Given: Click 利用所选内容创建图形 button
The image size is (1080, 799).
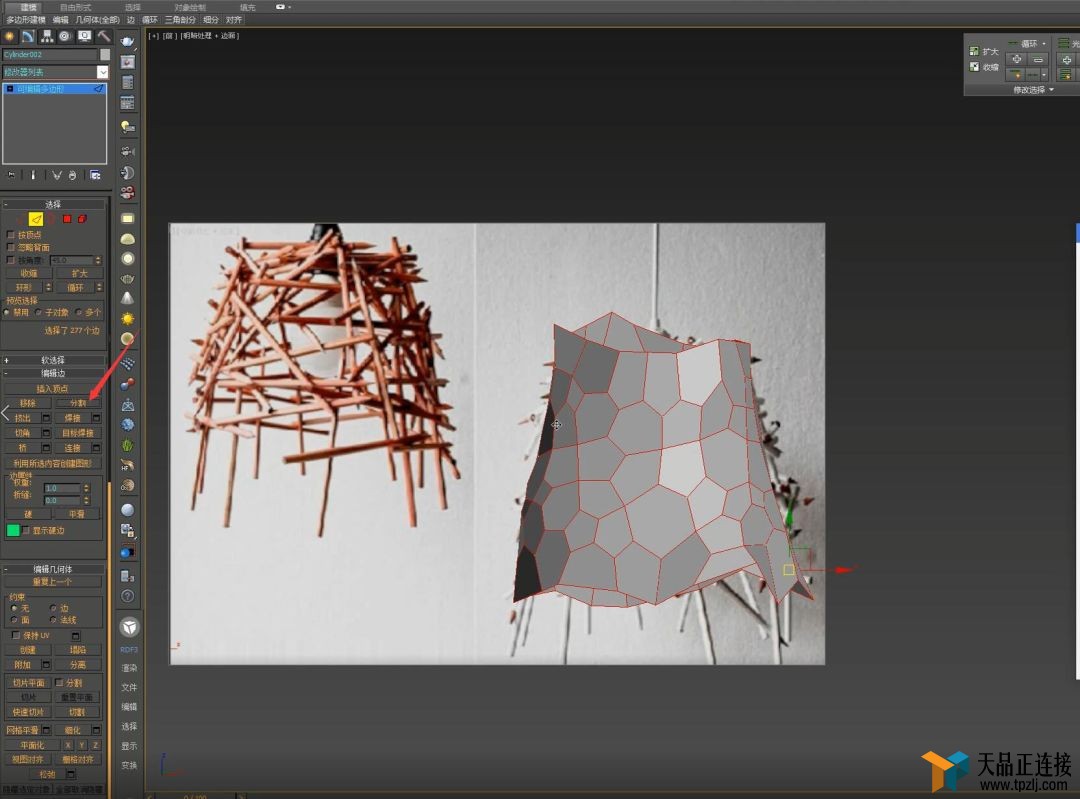Looking at the screenshot, I should tap(52, 463).
